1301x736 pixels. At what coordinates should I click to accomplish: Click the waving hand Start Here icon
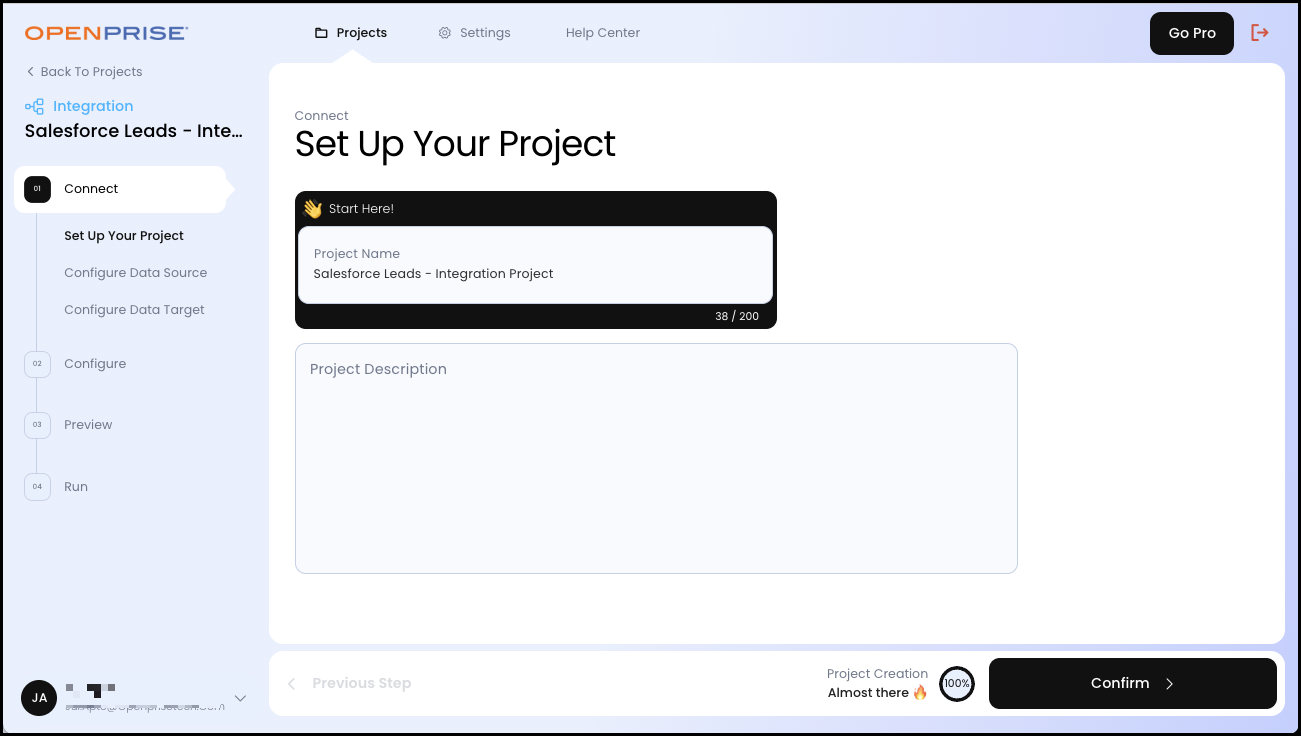pos(313,209)
